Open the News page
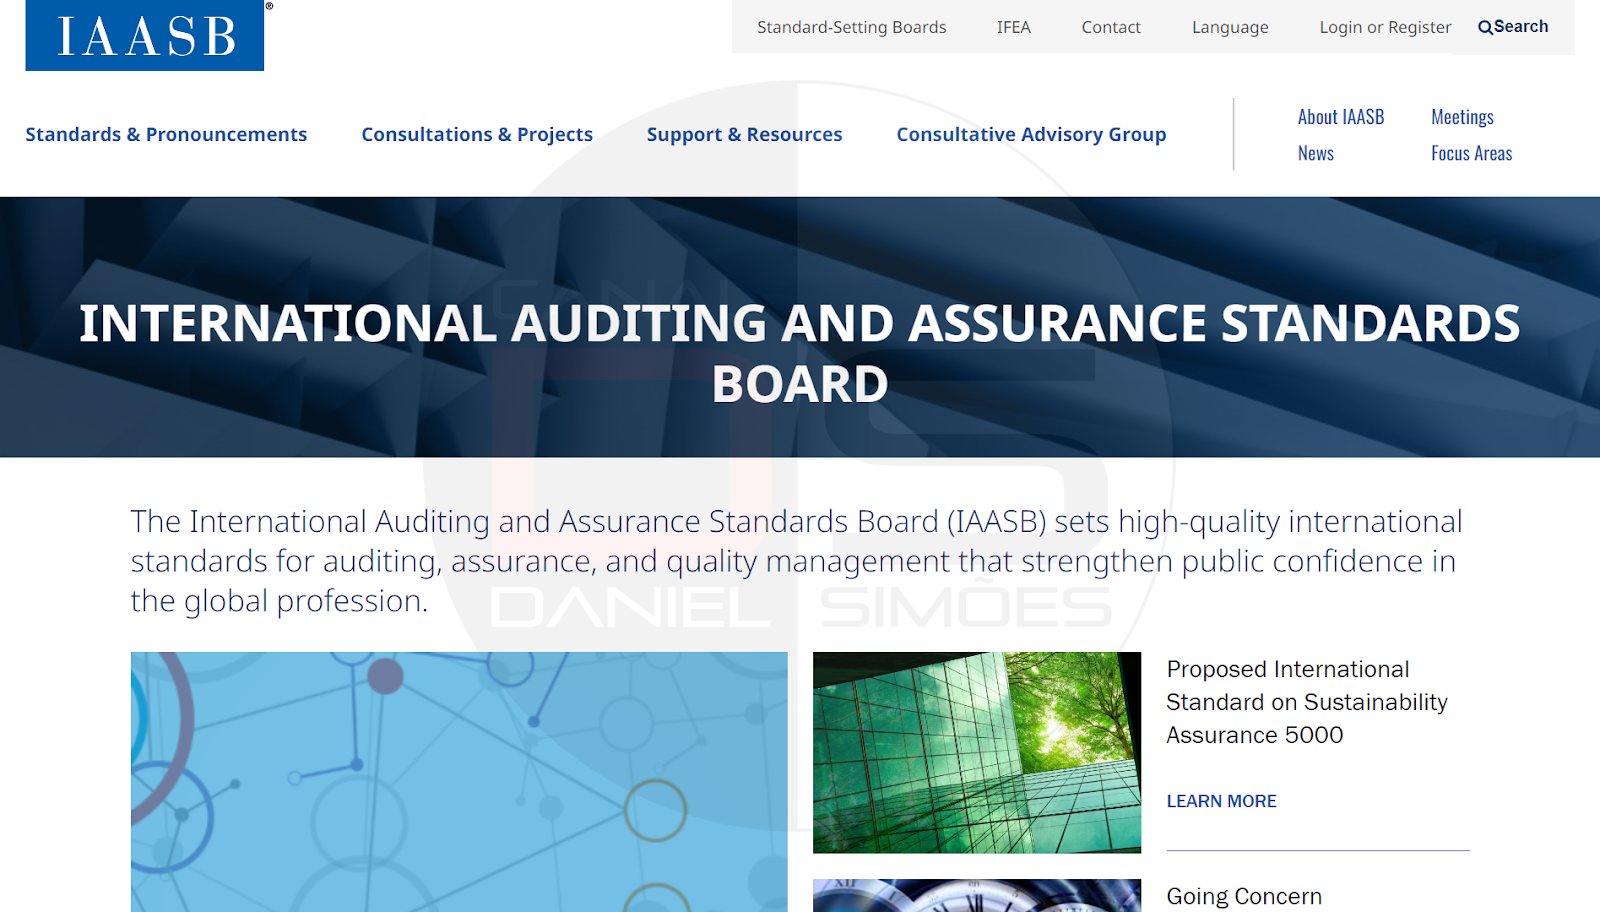The image size is (1600, 912). click(x=1316, y=153)
